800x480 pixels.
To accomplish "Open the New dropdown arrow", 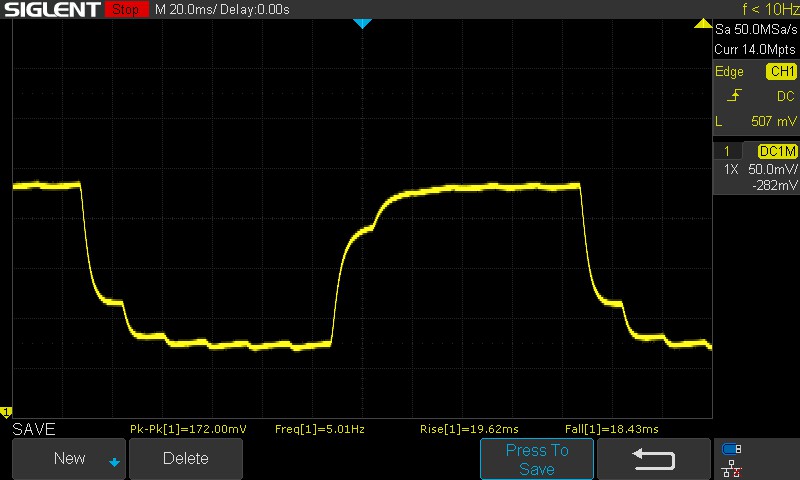I will [x=114, y=463].
